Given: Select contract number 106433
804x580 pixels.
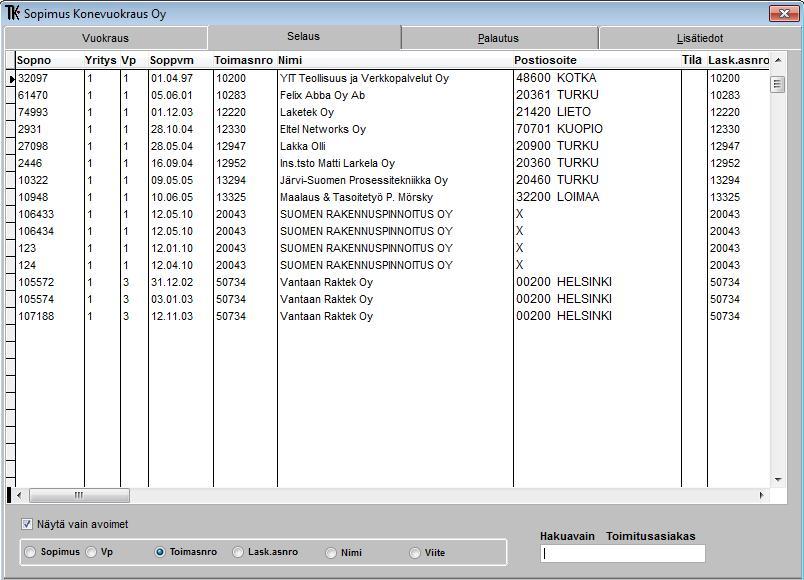Looking at the screenshot, I should click(50, 214).
